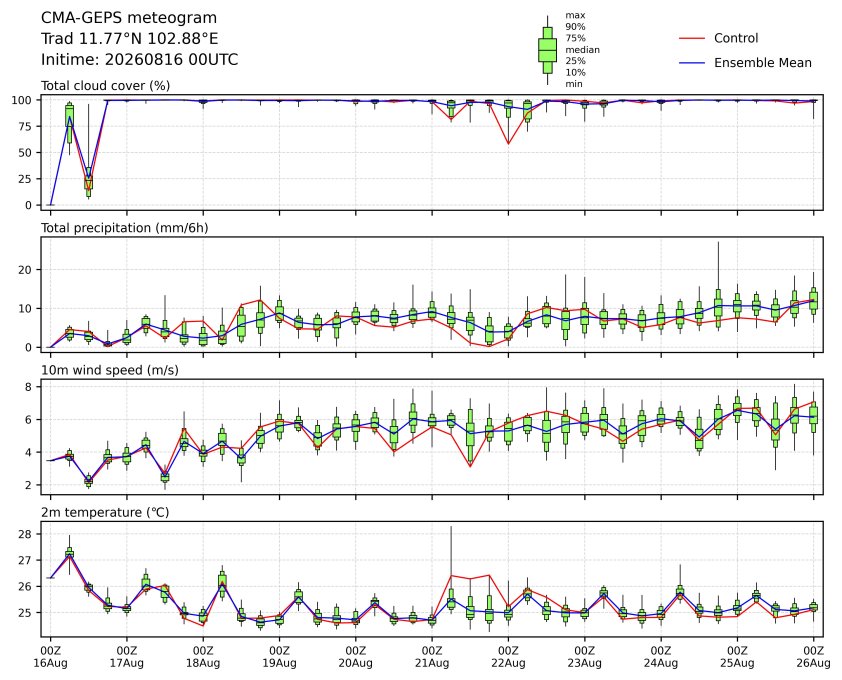Image resolution: width=842 pixels, height=680 pixels.
Task: Click the "Total precipitation (mm/6h)" panel title
Action: pos(125,228)
